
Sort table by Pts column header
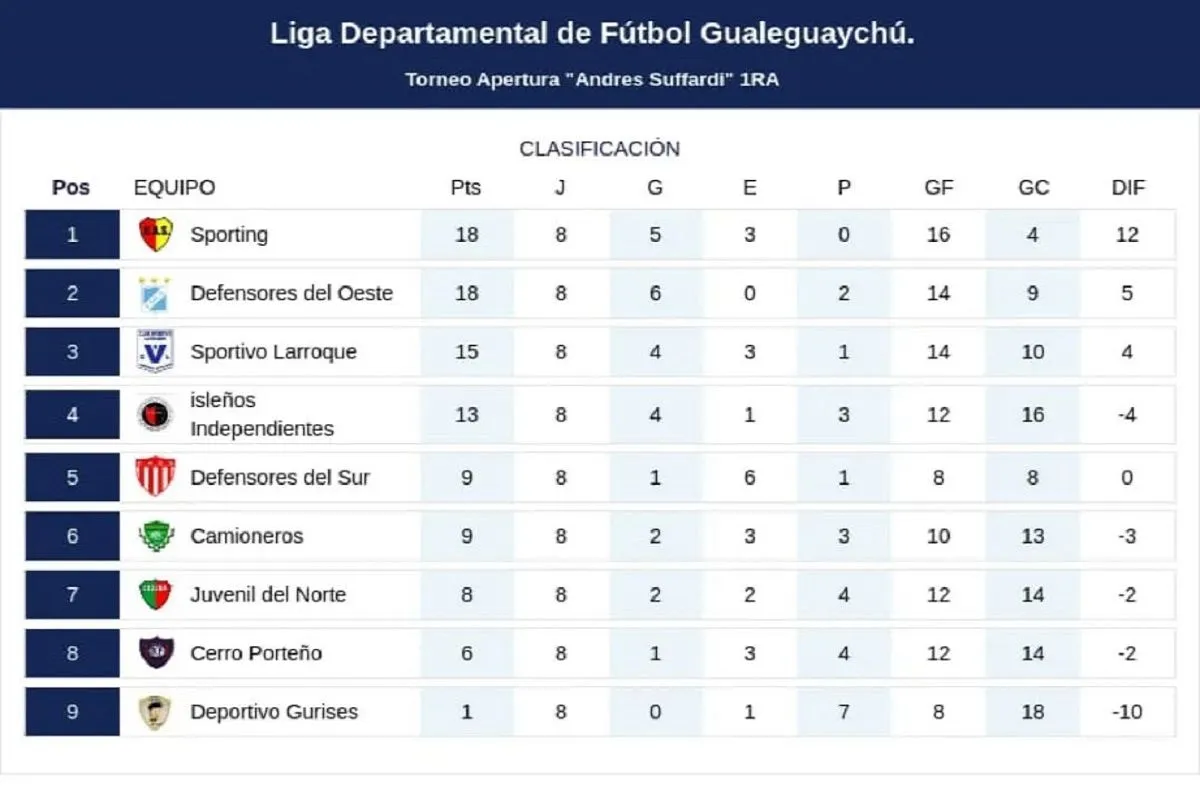(x=466, y=188)
